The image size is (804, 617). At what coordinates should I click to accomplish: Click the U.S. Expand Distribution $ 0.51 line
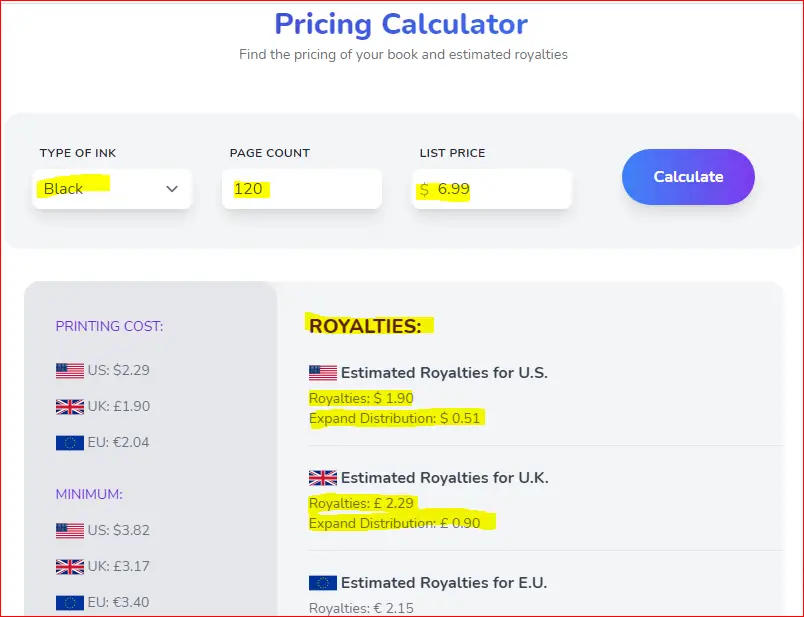(x=395, y=419)
